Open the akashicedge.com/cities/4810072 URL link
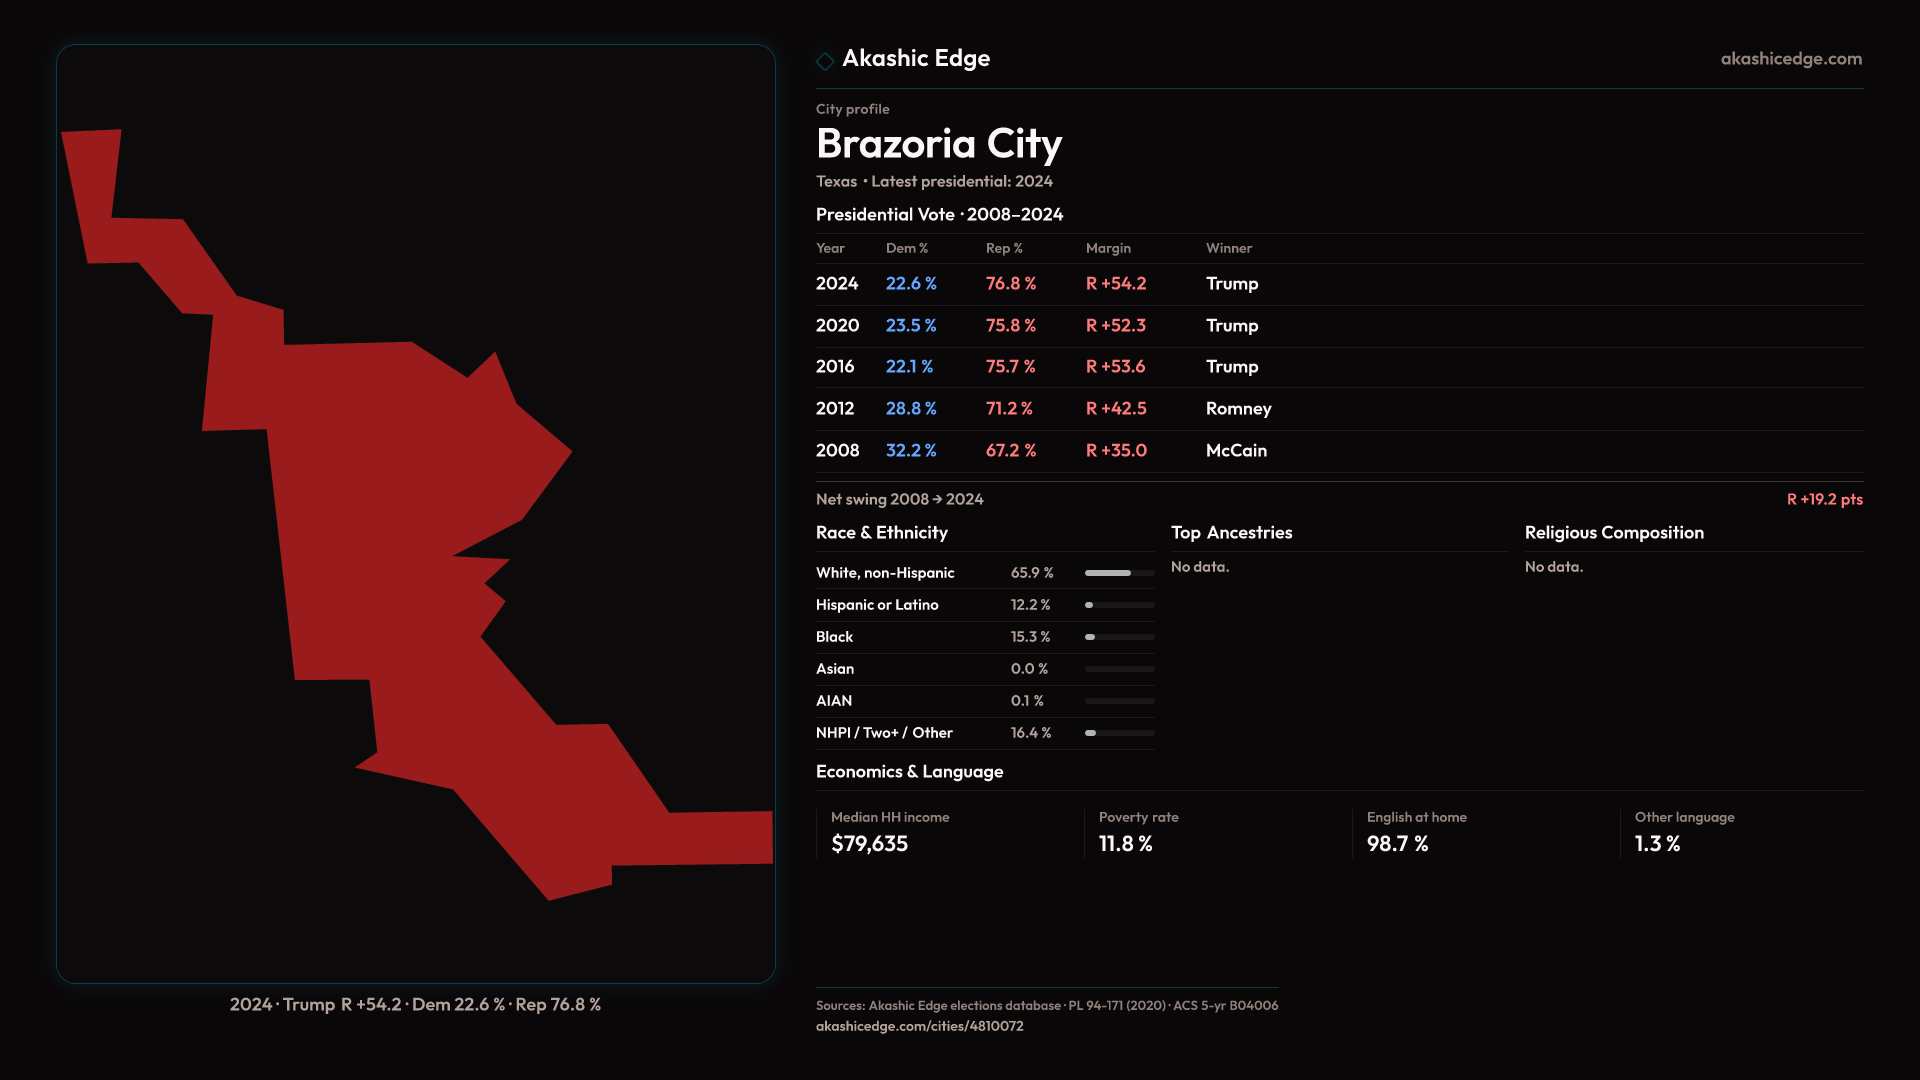This screenshot has width=1920, height=1080. point(919,1026)
